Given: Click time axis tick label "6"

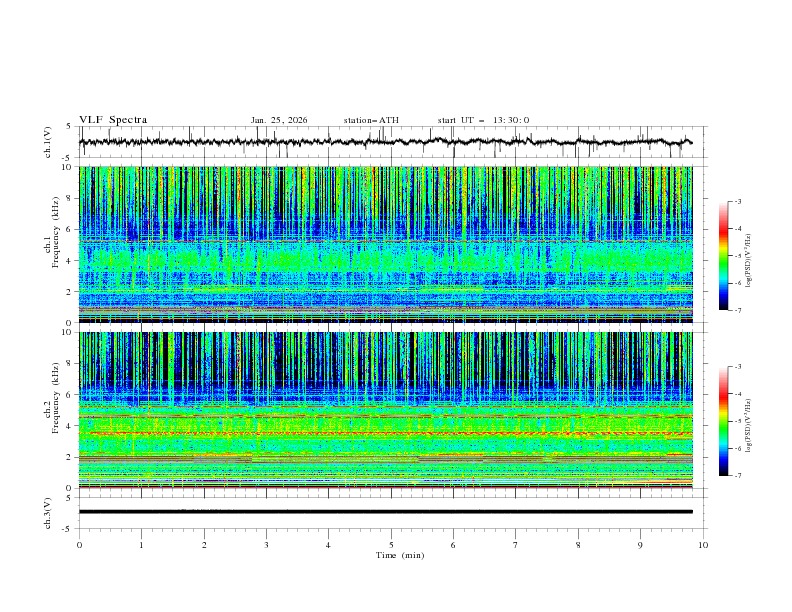Looking at the screenshot, I should click(x=453, y=545).
